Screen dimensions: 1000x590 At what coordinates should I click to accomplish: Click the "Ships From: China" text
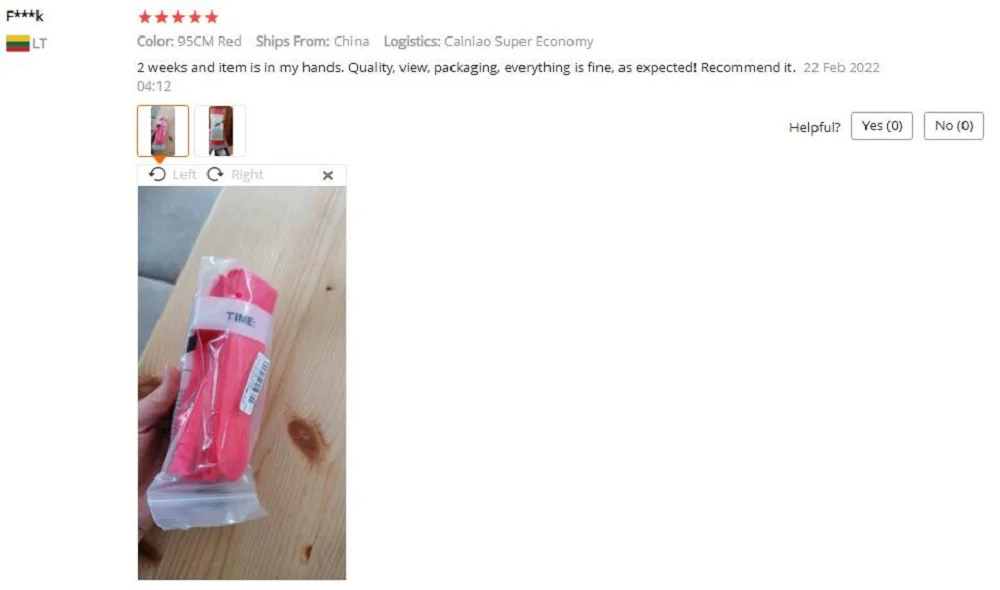tap(312, 41)
